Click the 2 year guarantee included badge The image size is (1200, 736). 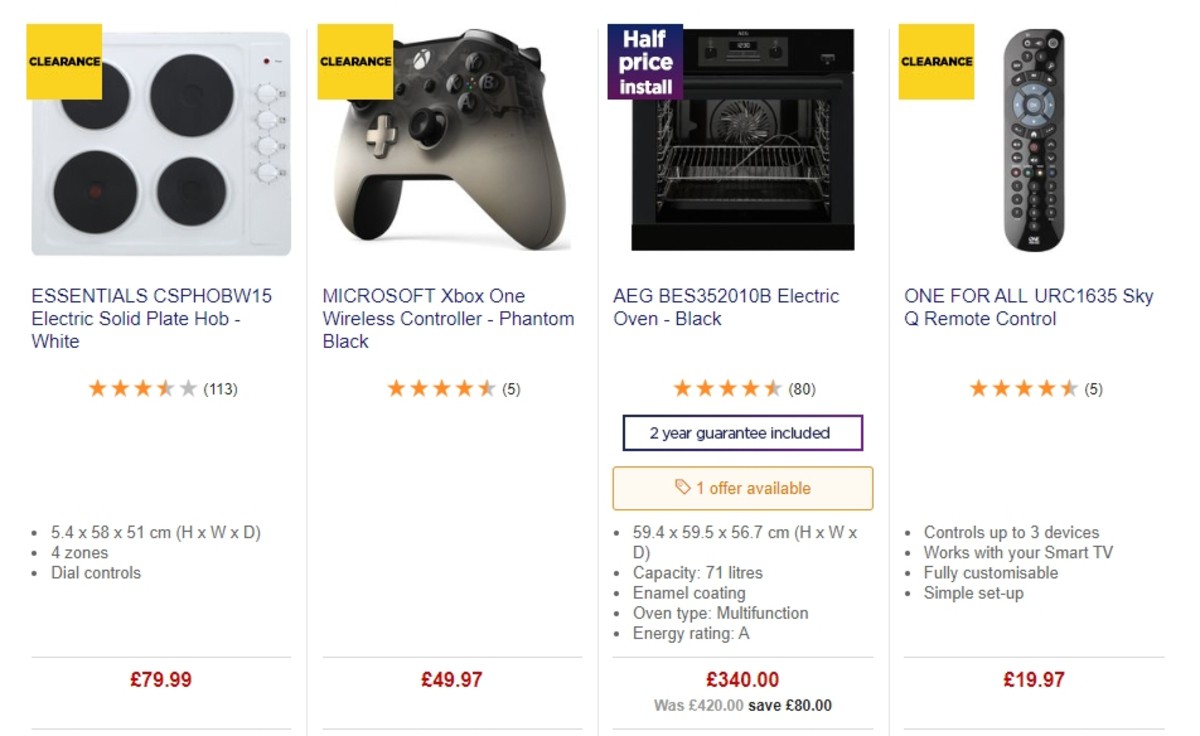[x=743, y=433]
